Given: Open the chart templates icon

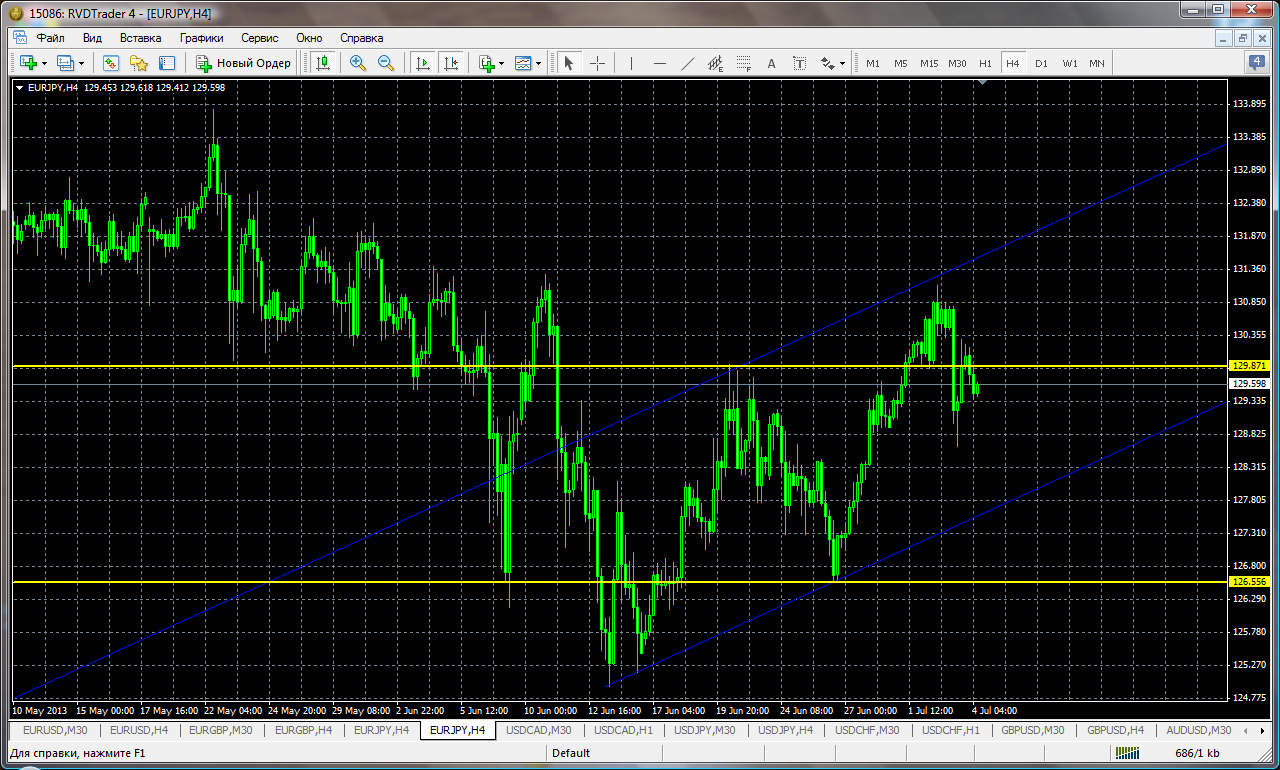Looking at the screenshot, I should coord(523,63).
